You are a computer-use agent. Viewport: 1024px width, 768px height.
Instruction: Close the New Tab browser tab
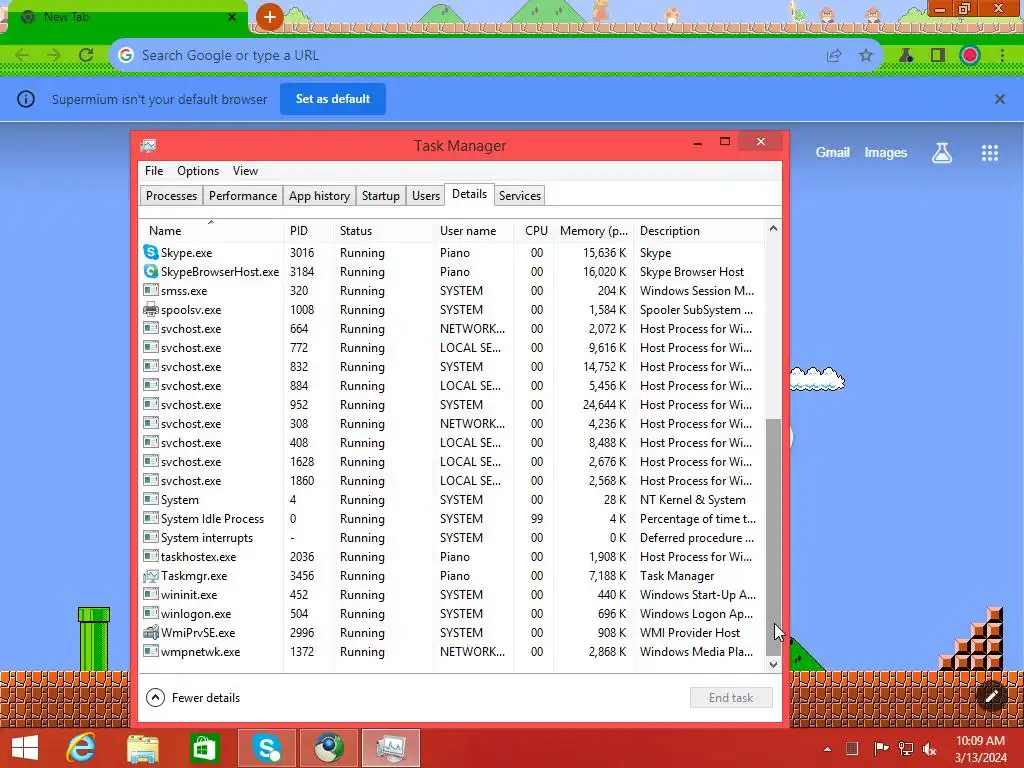231,17
